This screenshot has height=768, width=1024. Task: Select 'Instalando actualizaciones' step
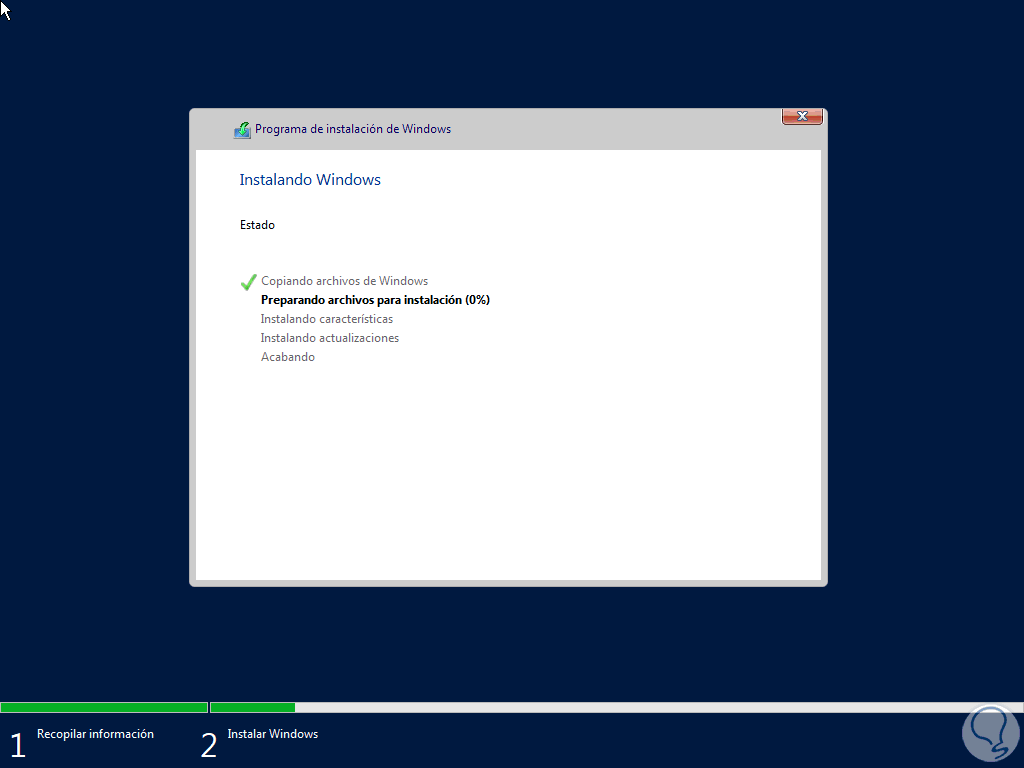[x=330, y=338]
